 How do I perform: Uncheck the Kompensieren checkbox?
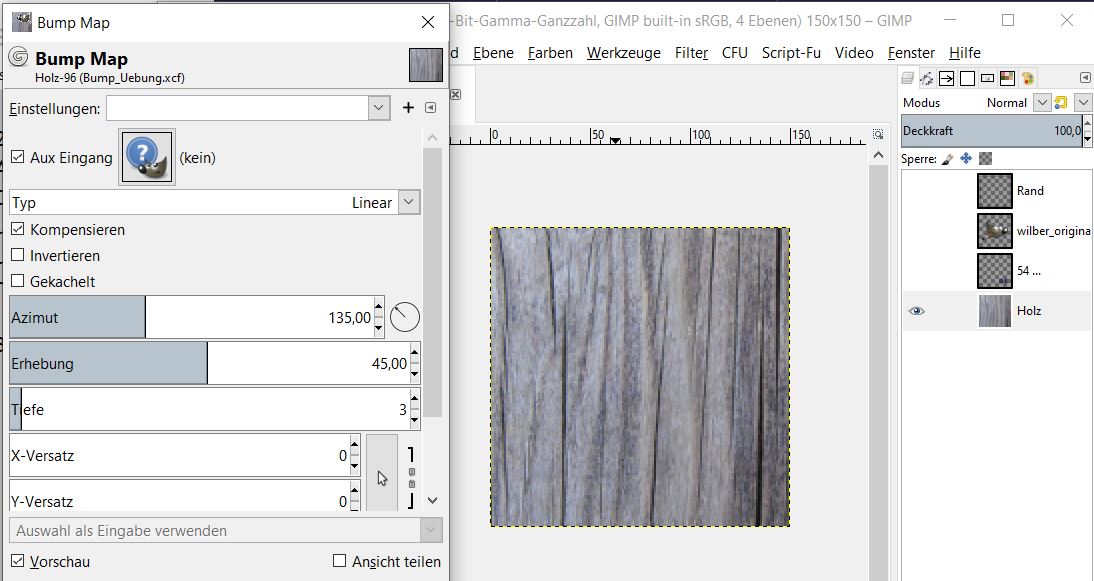coord(18,230)
